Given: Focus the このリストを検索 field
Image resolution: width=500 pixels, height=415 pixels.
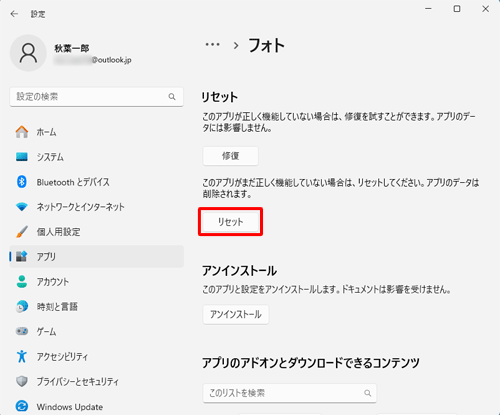Looking at the screenshot, I should click(290, 393).
